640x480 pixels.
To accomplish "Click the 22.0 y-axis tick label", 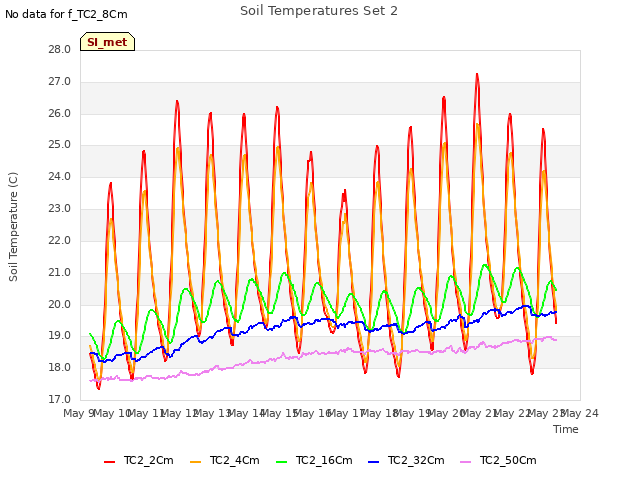I will click(x=59, y=240).
